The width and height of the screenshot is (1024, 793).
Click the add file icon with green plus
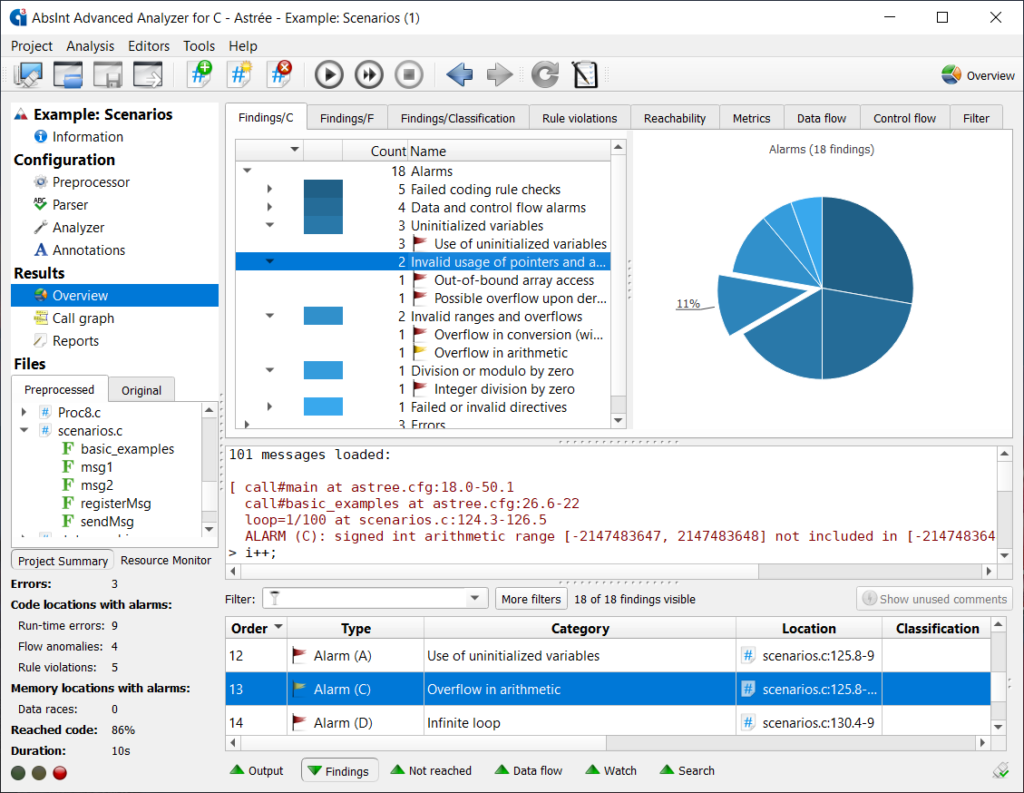point(200,75)
